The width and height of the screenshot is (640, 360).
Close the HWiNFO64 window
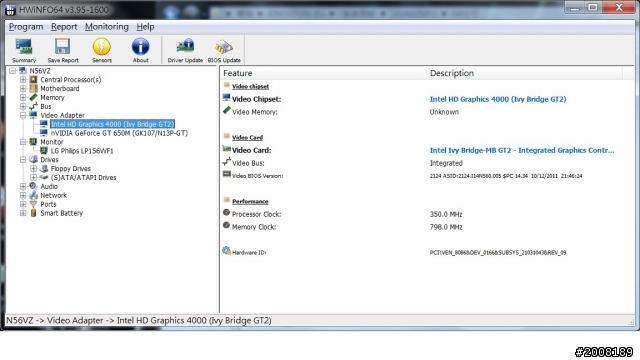pyautogui.click(x=619, y=8)
